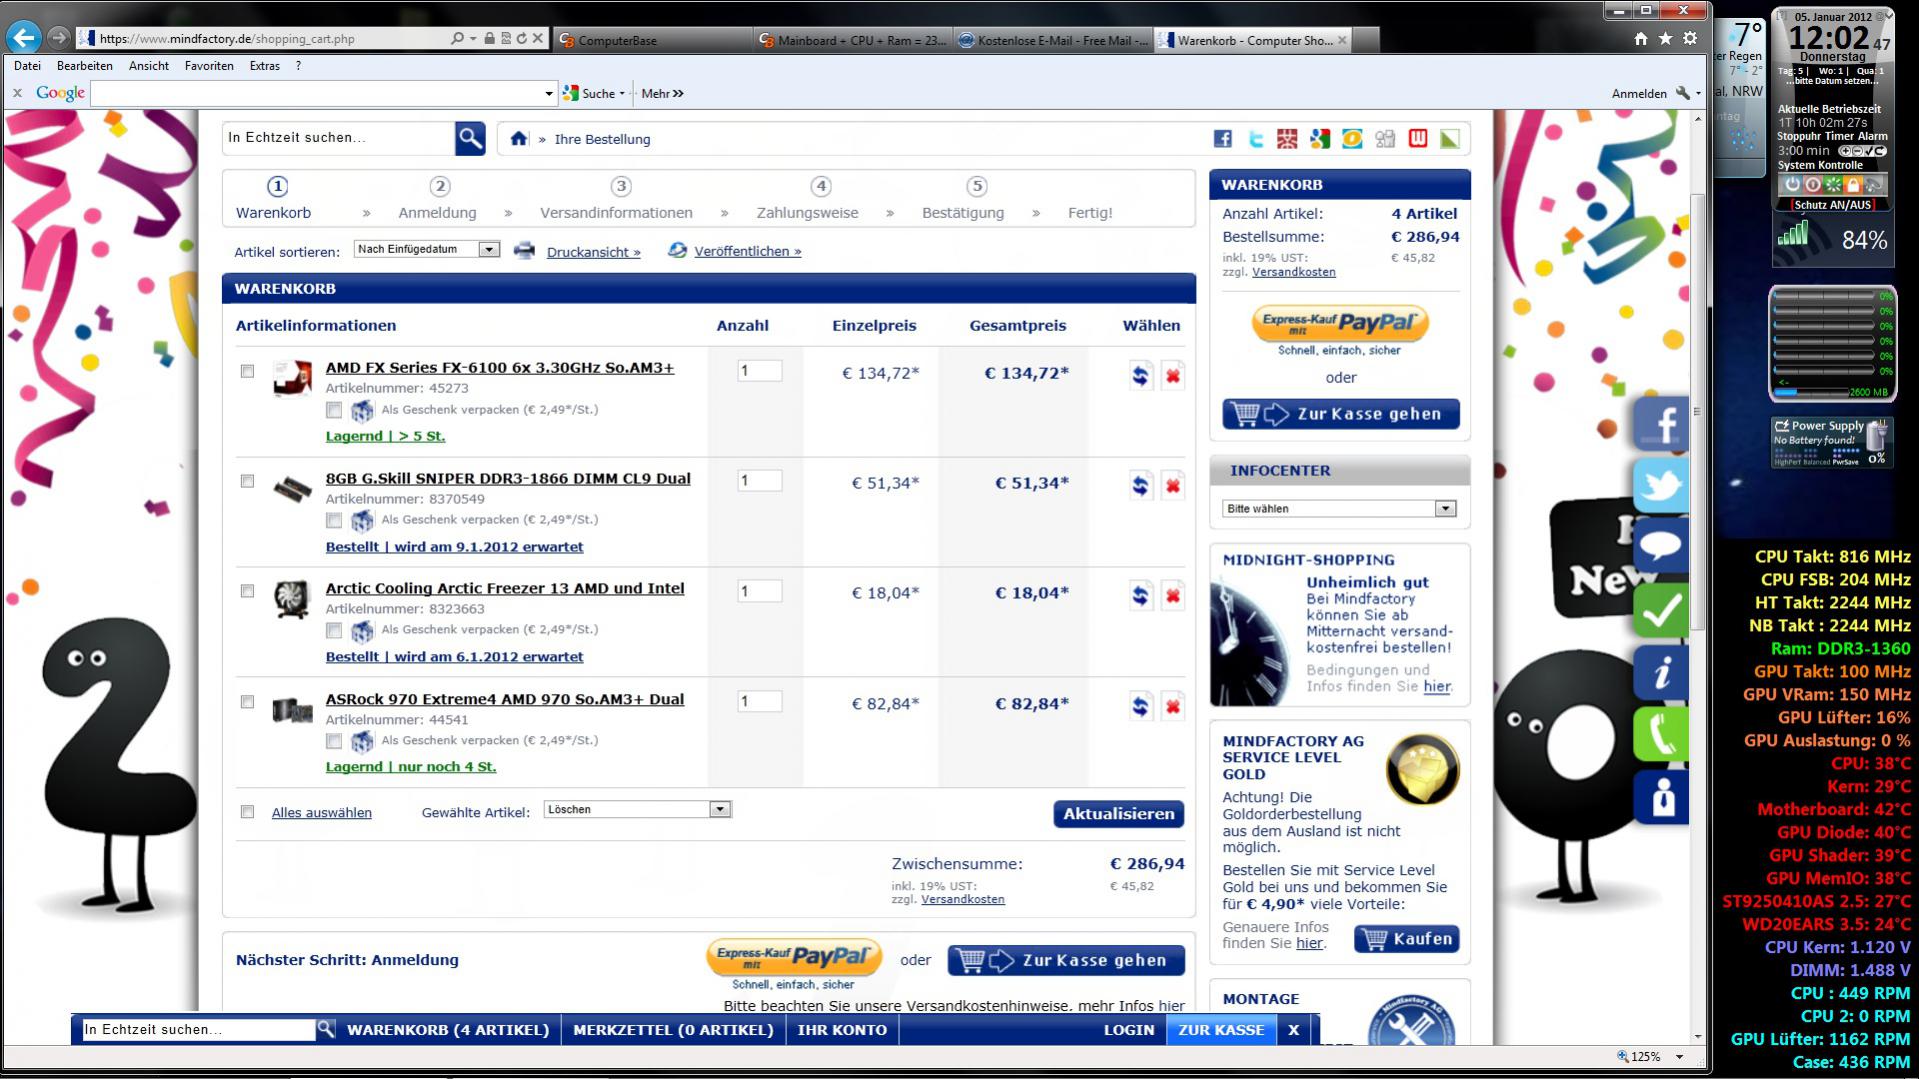Open the Favoriten menu

click(x=209, y=66)
